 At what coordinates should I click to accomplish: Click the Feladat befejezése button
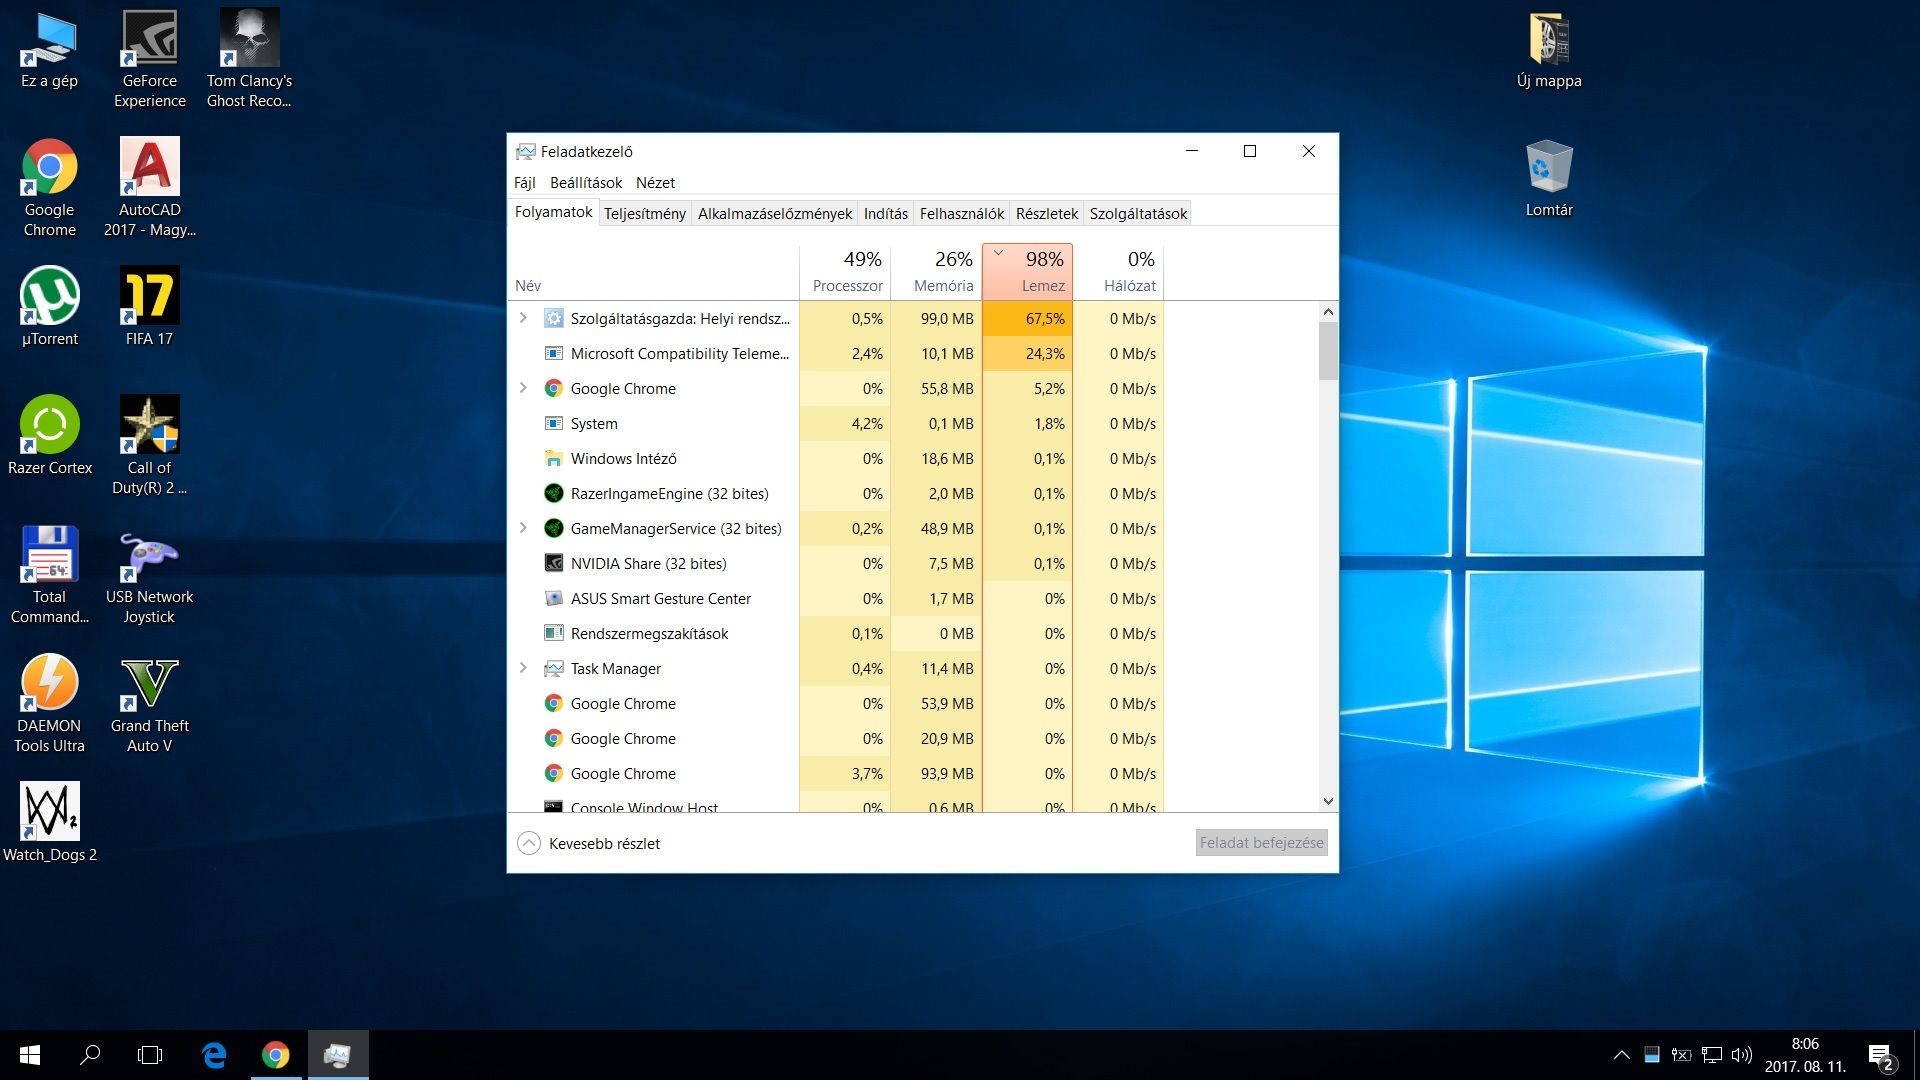1261,843
